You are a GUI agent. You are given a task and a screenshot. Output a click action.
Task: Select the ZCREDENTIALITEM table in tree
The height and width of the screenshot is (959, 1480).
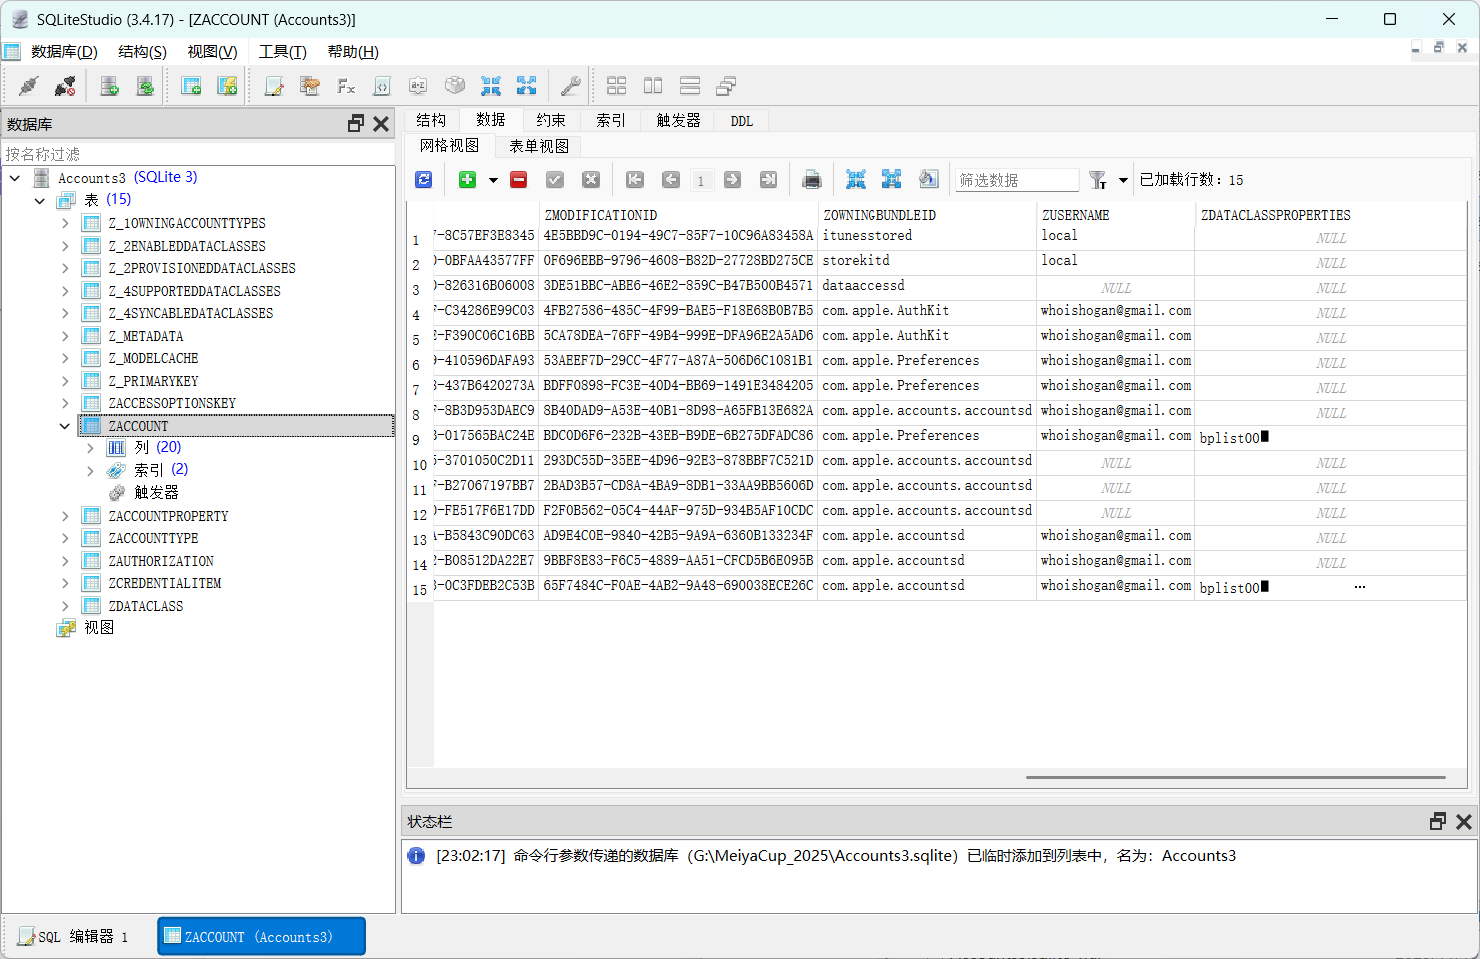[x=165, y=583]
